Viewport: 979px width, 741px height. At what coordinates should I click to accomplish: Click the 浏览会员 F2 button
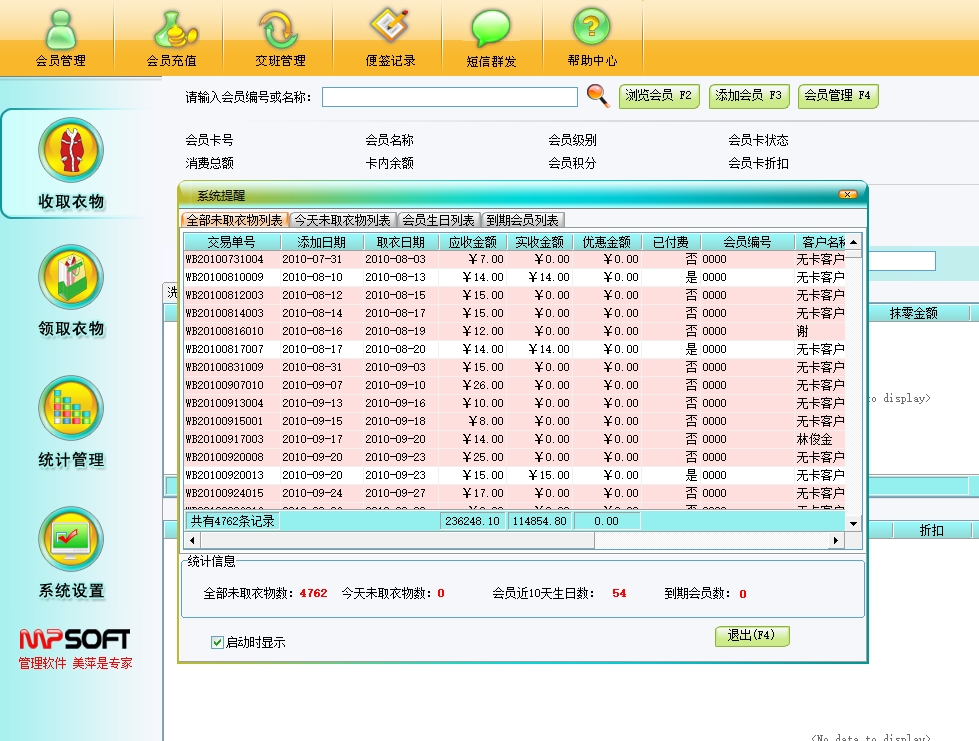[658, 96]
